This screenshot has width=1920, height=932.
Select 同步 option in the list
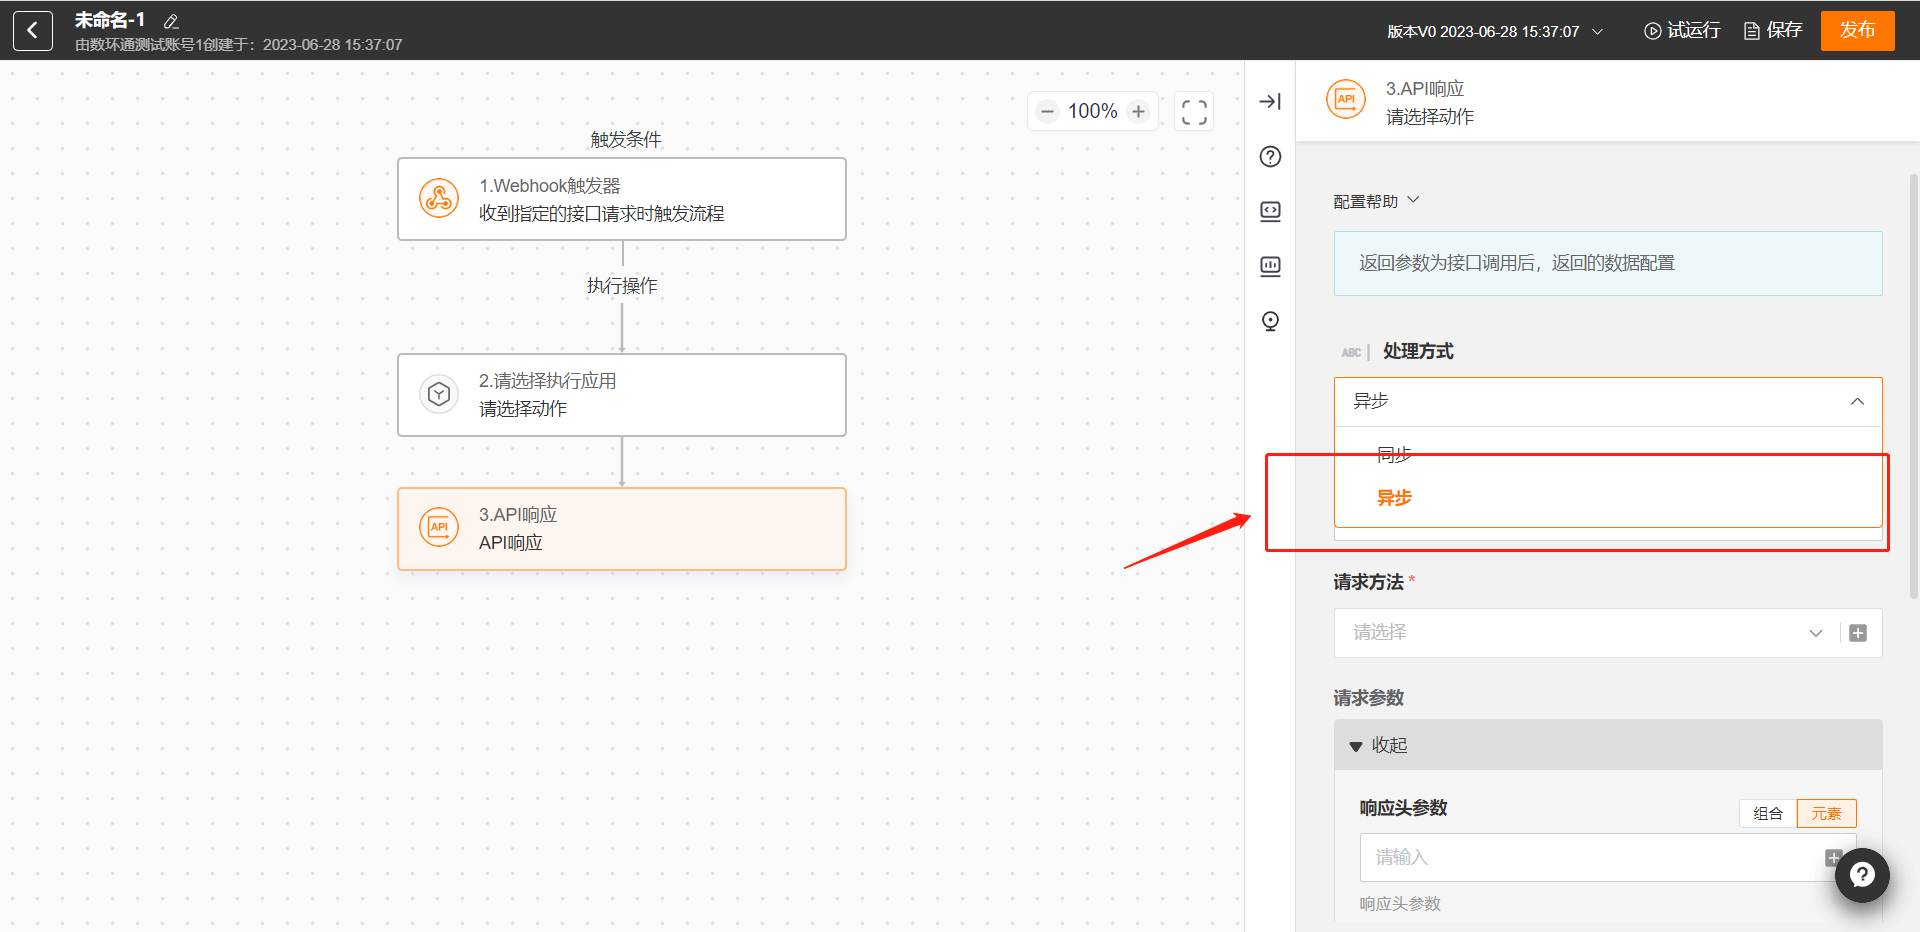tap(1394, 455)
